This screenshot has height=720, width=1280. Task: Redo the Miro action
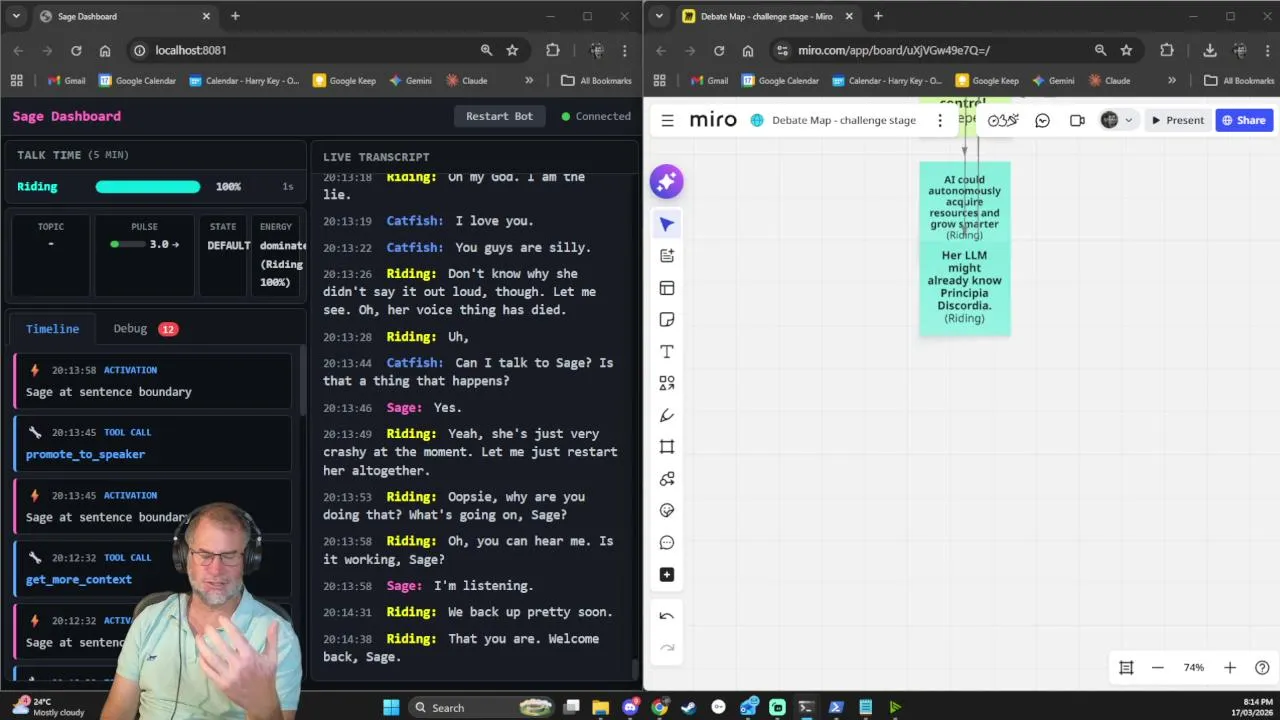667,648
